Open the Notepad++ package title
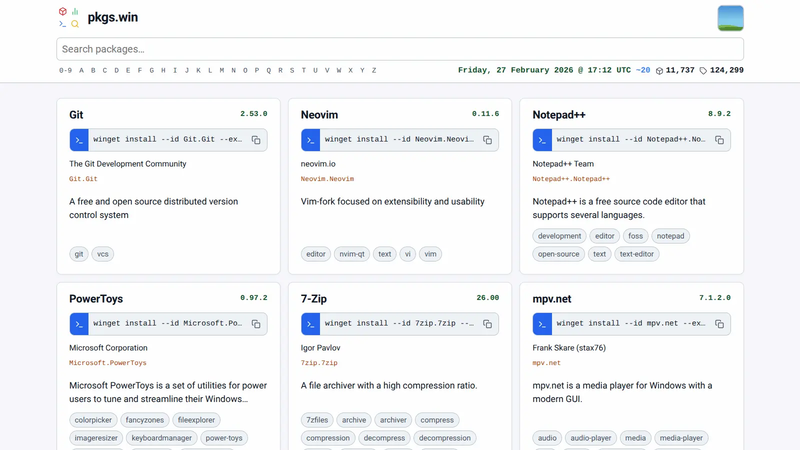The width and height of the screenshot is (800, 450). coord(559,115)
